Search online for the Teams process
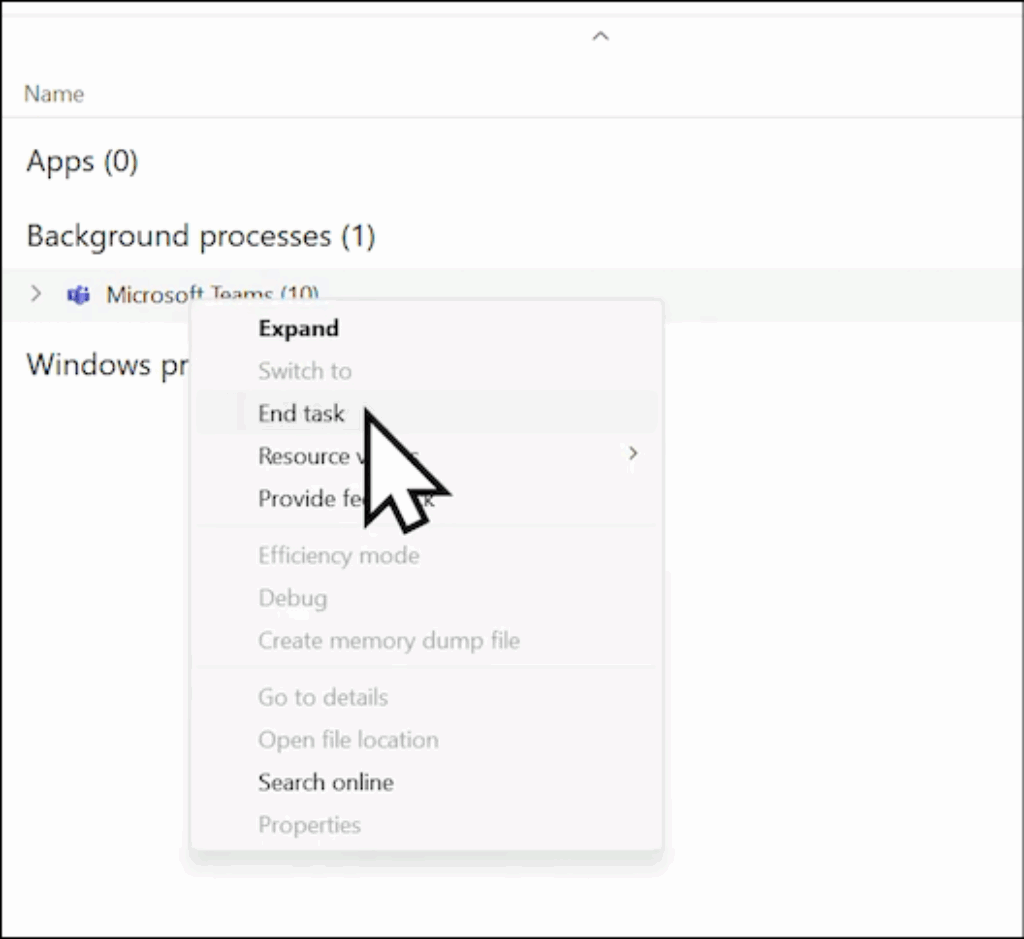This screenshot has height=939, width=1024. (325, 782)
